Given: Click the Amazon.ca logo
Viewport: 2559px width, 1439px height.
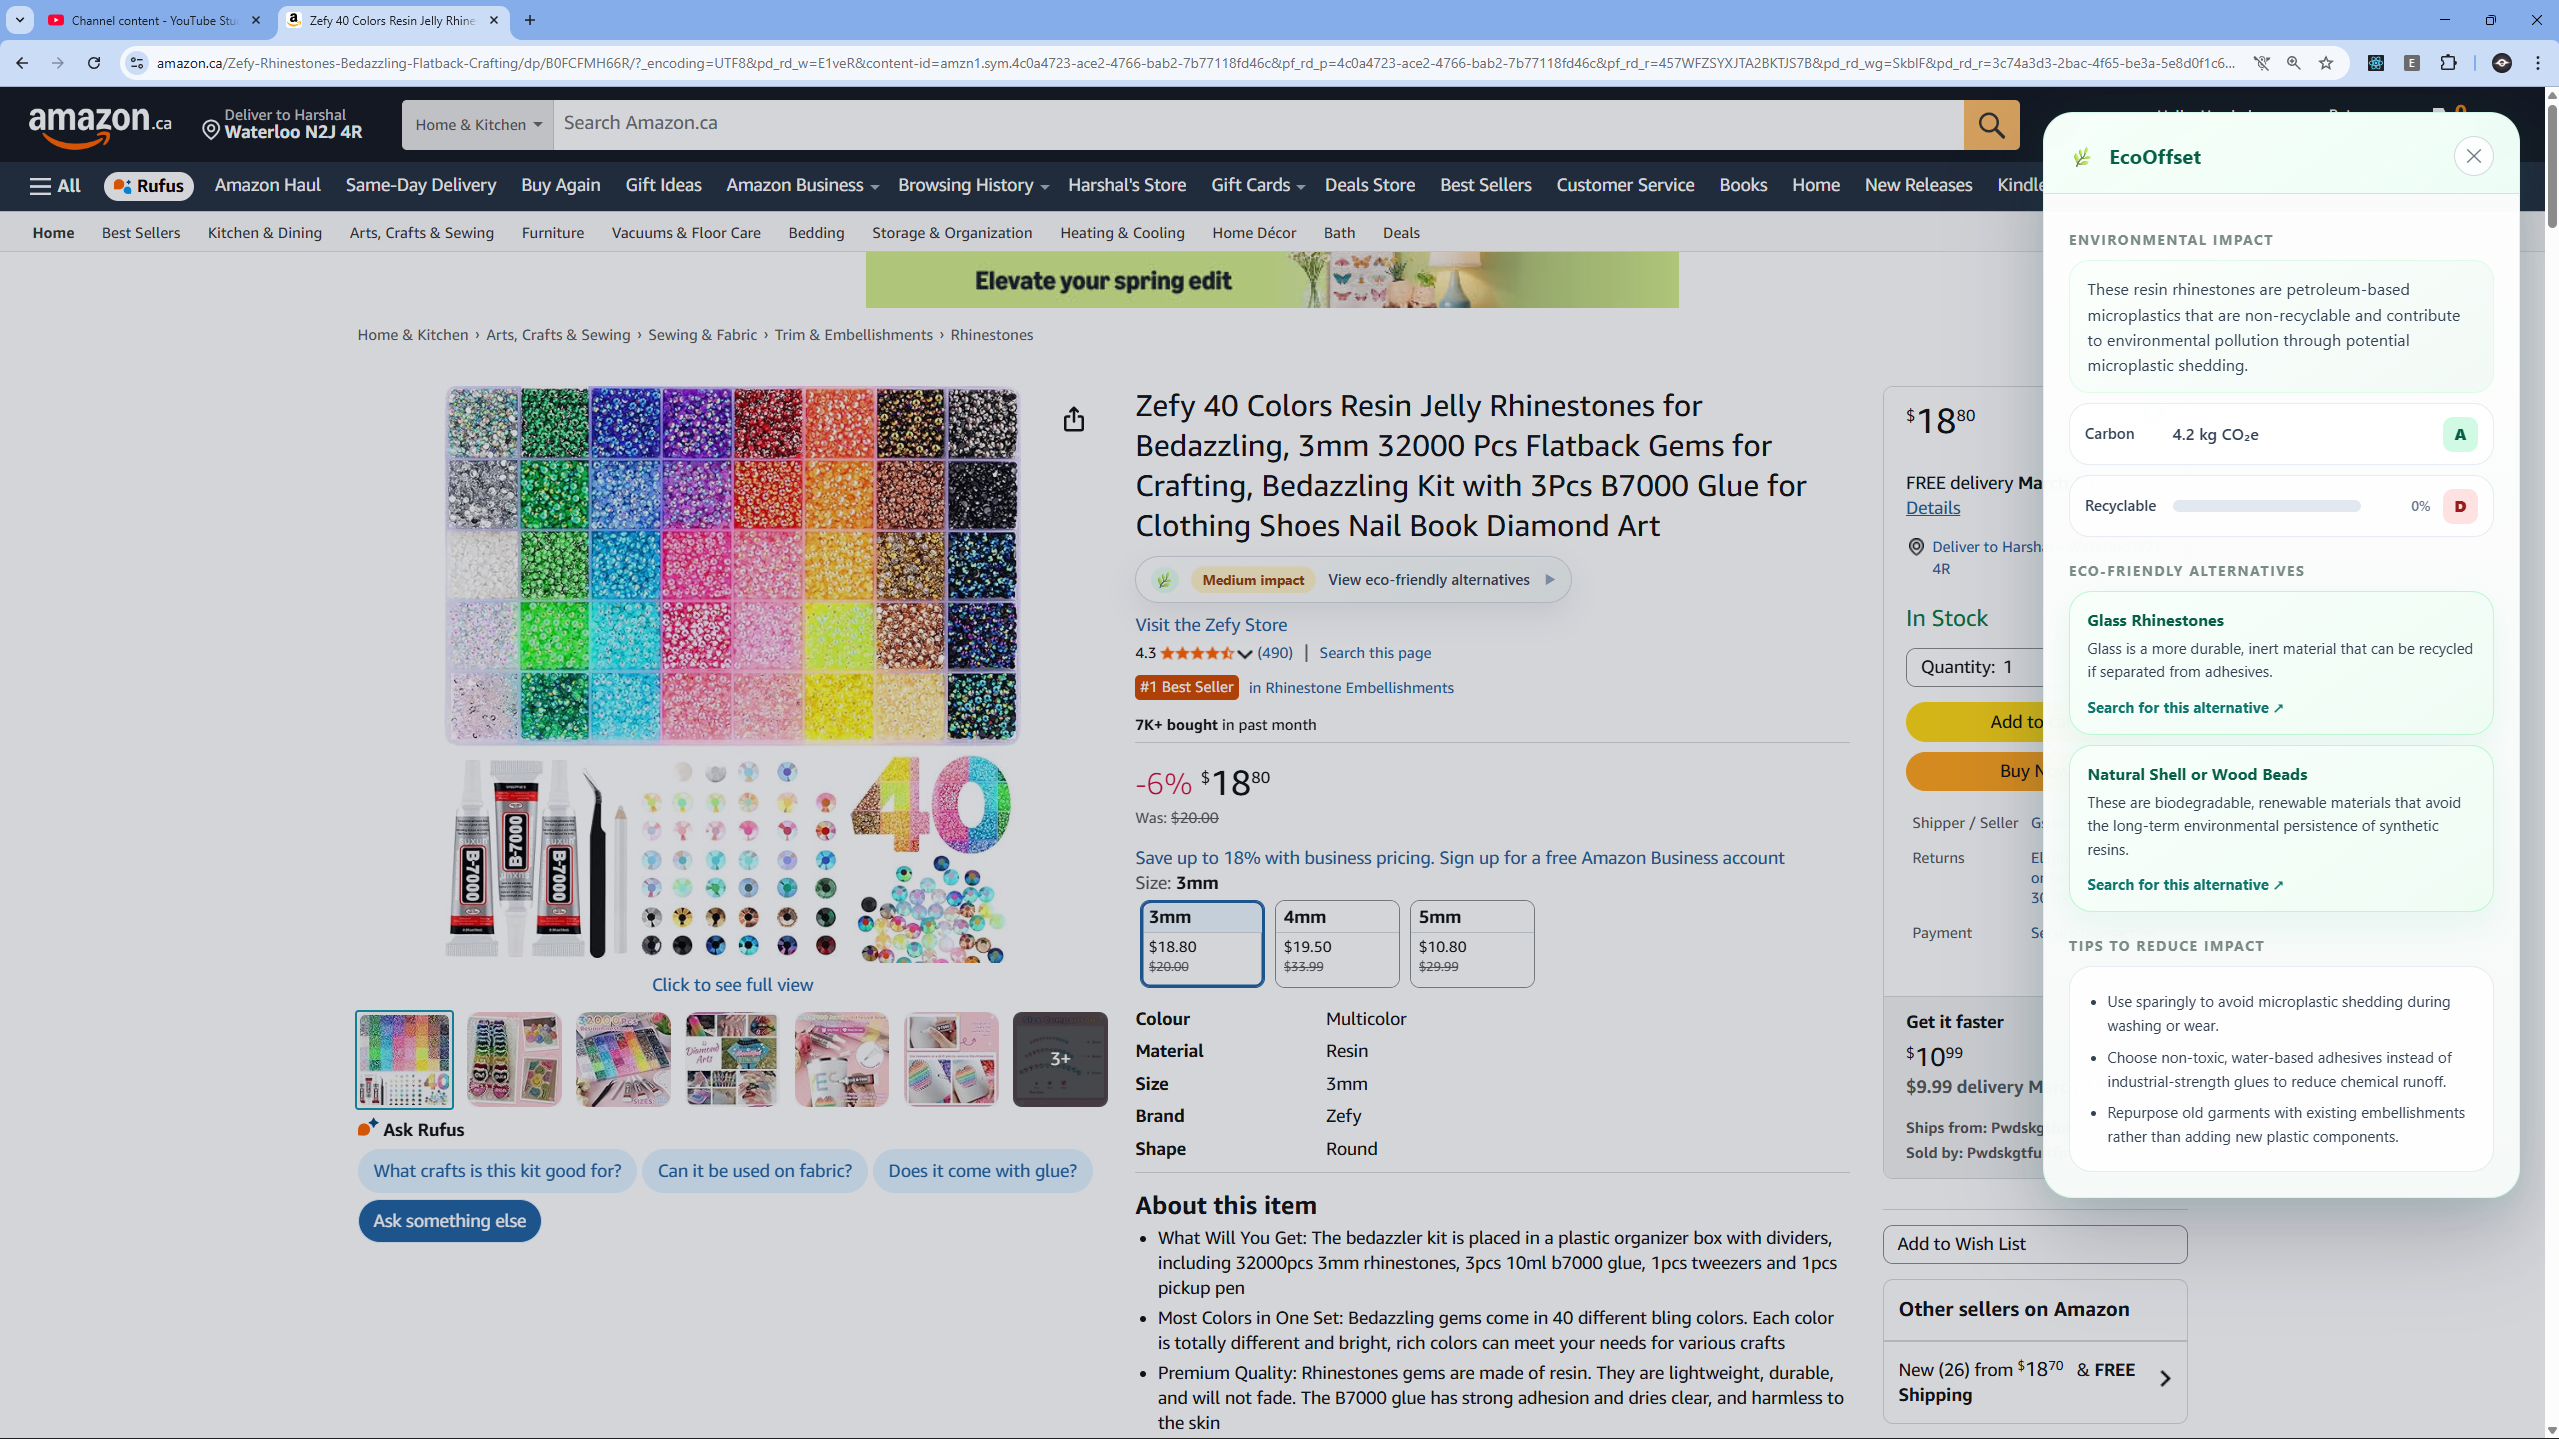Looking at the screenshot, I should point(100,125).
